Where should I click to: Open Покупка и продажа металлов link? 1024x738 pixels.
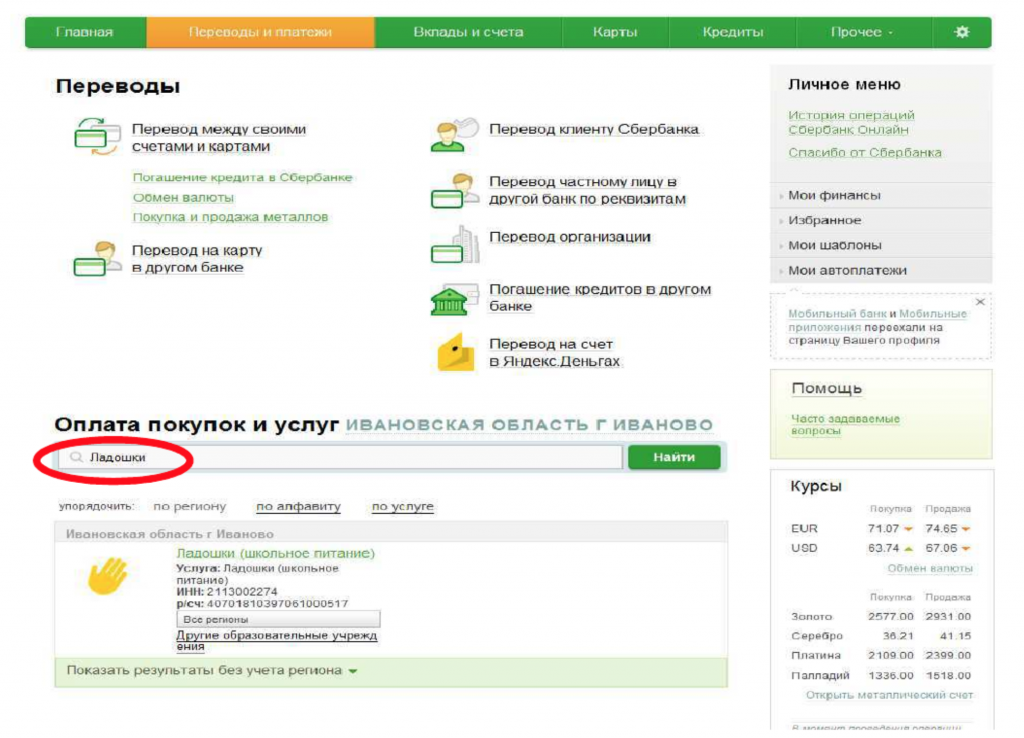231,217
